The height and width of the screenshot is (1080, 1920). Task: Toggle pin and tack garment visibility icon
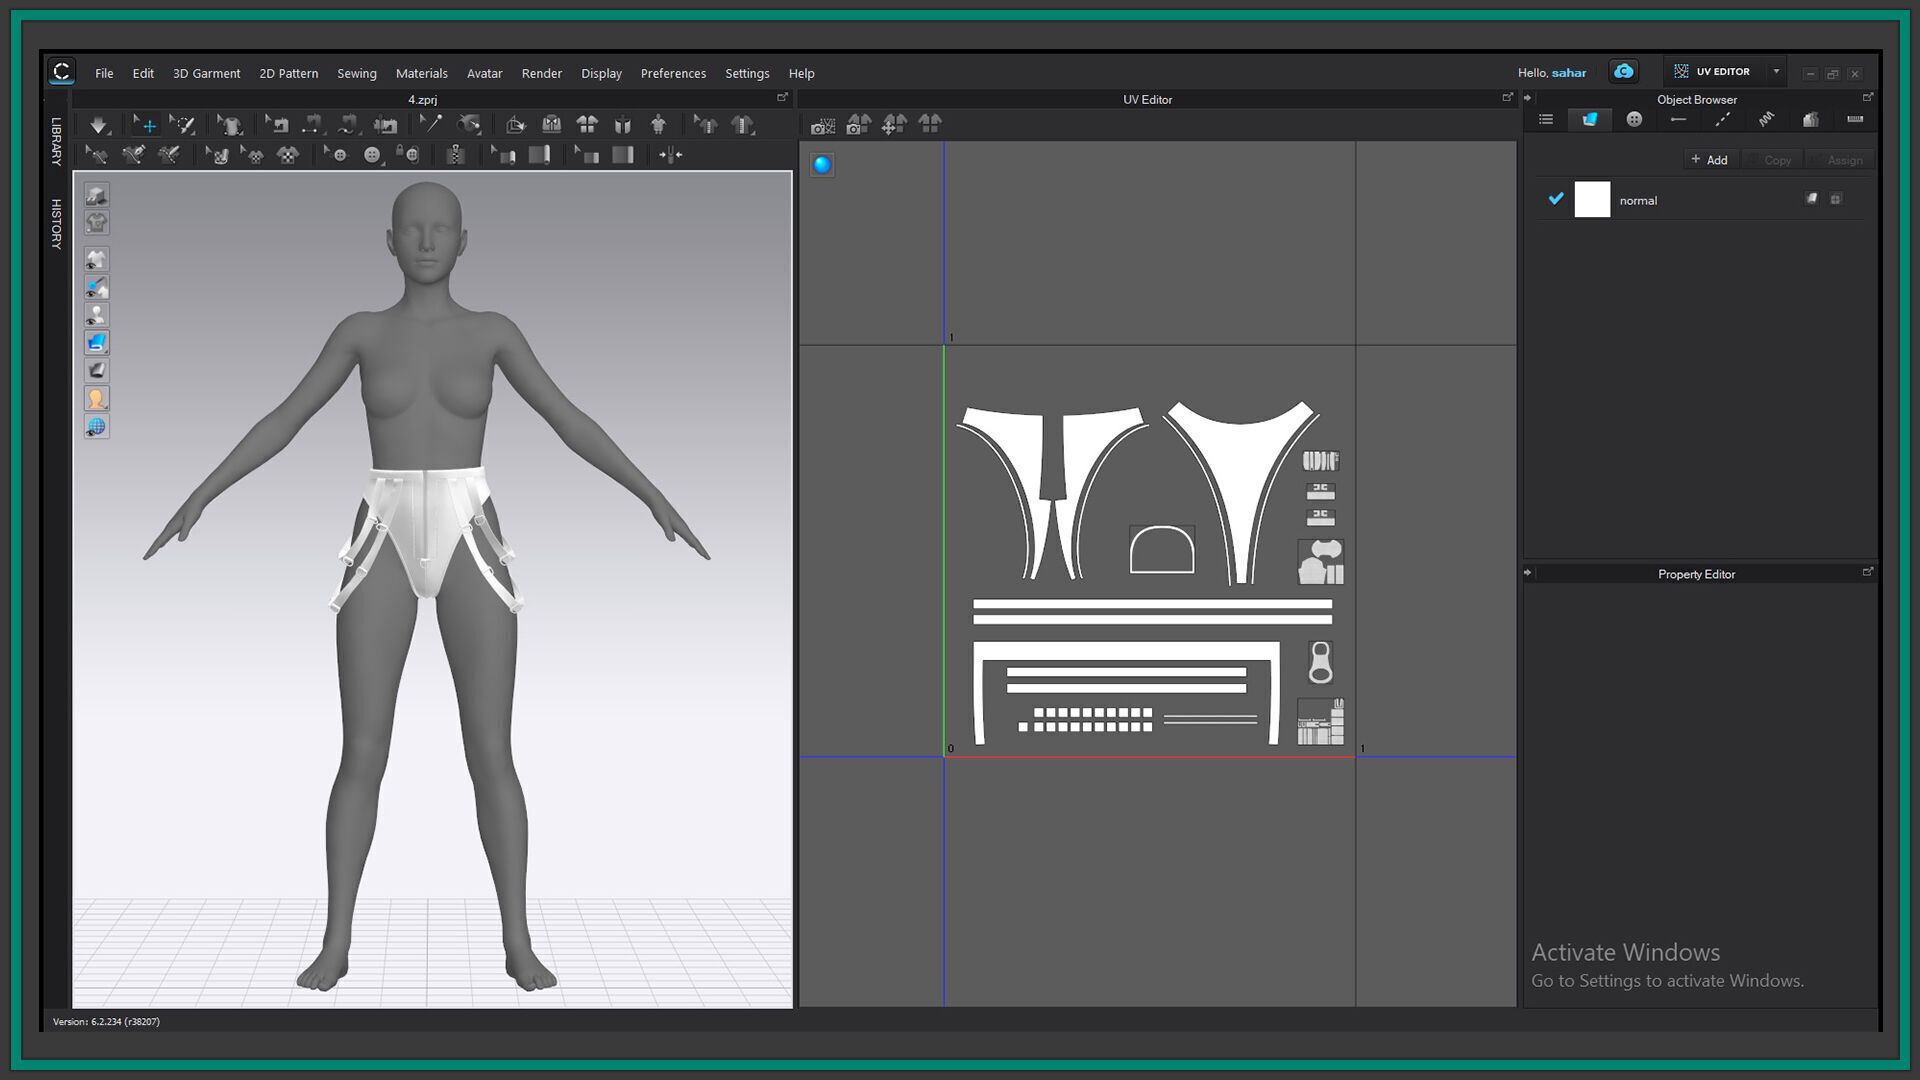[96, 288]
